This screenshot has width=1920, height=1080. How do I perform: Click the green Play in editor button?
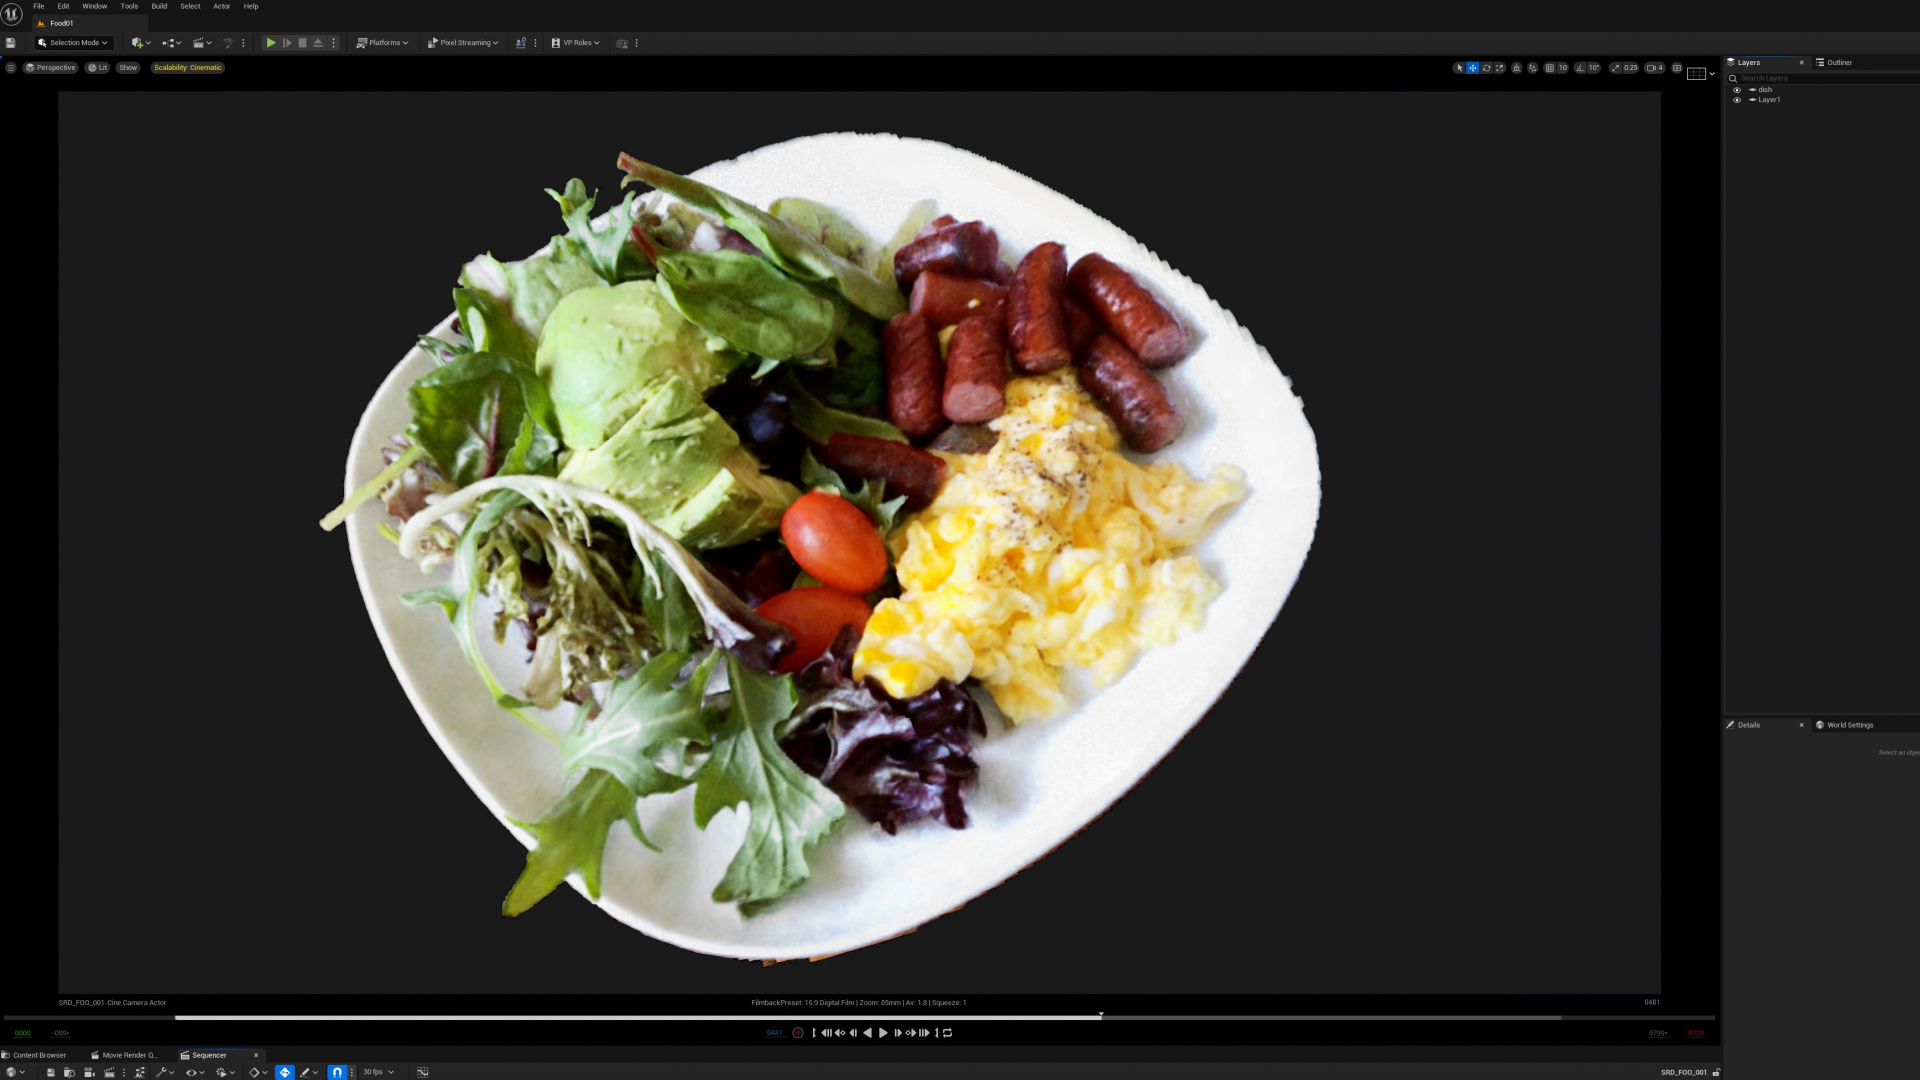270,43
